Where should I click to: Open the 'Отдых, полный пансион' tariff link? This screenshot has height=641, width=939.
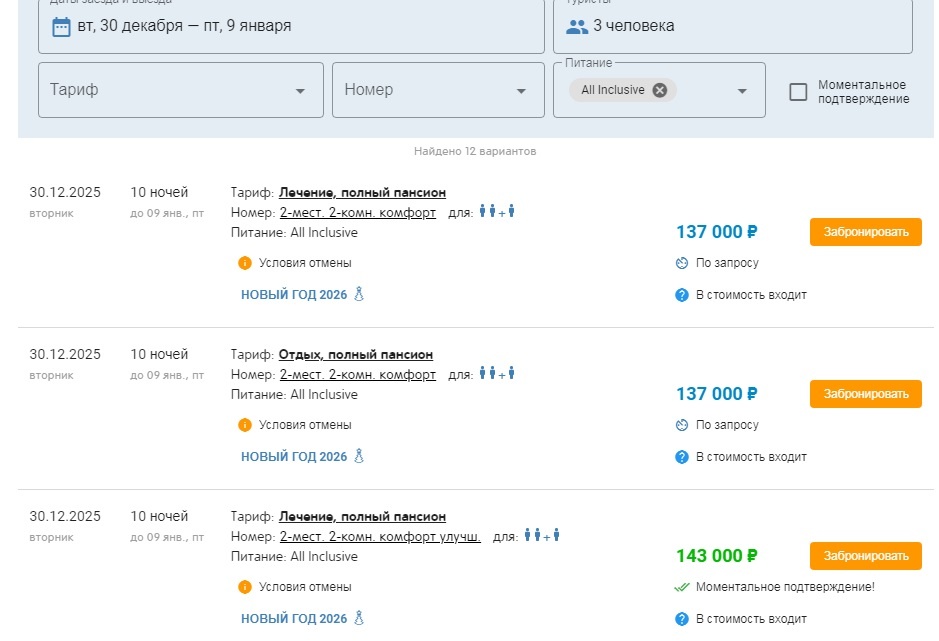(x=356, y=355)
